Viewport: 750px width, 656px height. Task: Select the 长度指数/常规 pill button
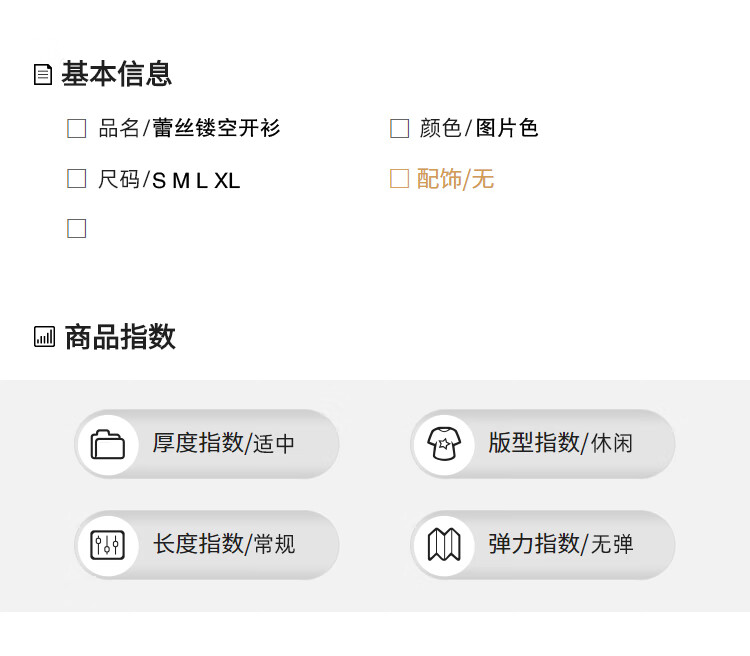pos(207,545)
